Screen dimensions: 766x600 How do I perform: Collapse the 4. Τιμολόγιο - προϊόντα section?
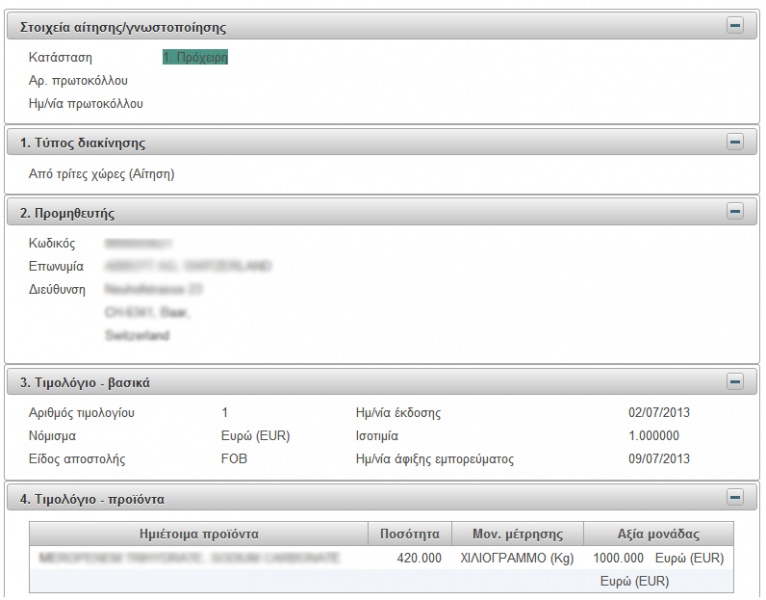(735, 497)
